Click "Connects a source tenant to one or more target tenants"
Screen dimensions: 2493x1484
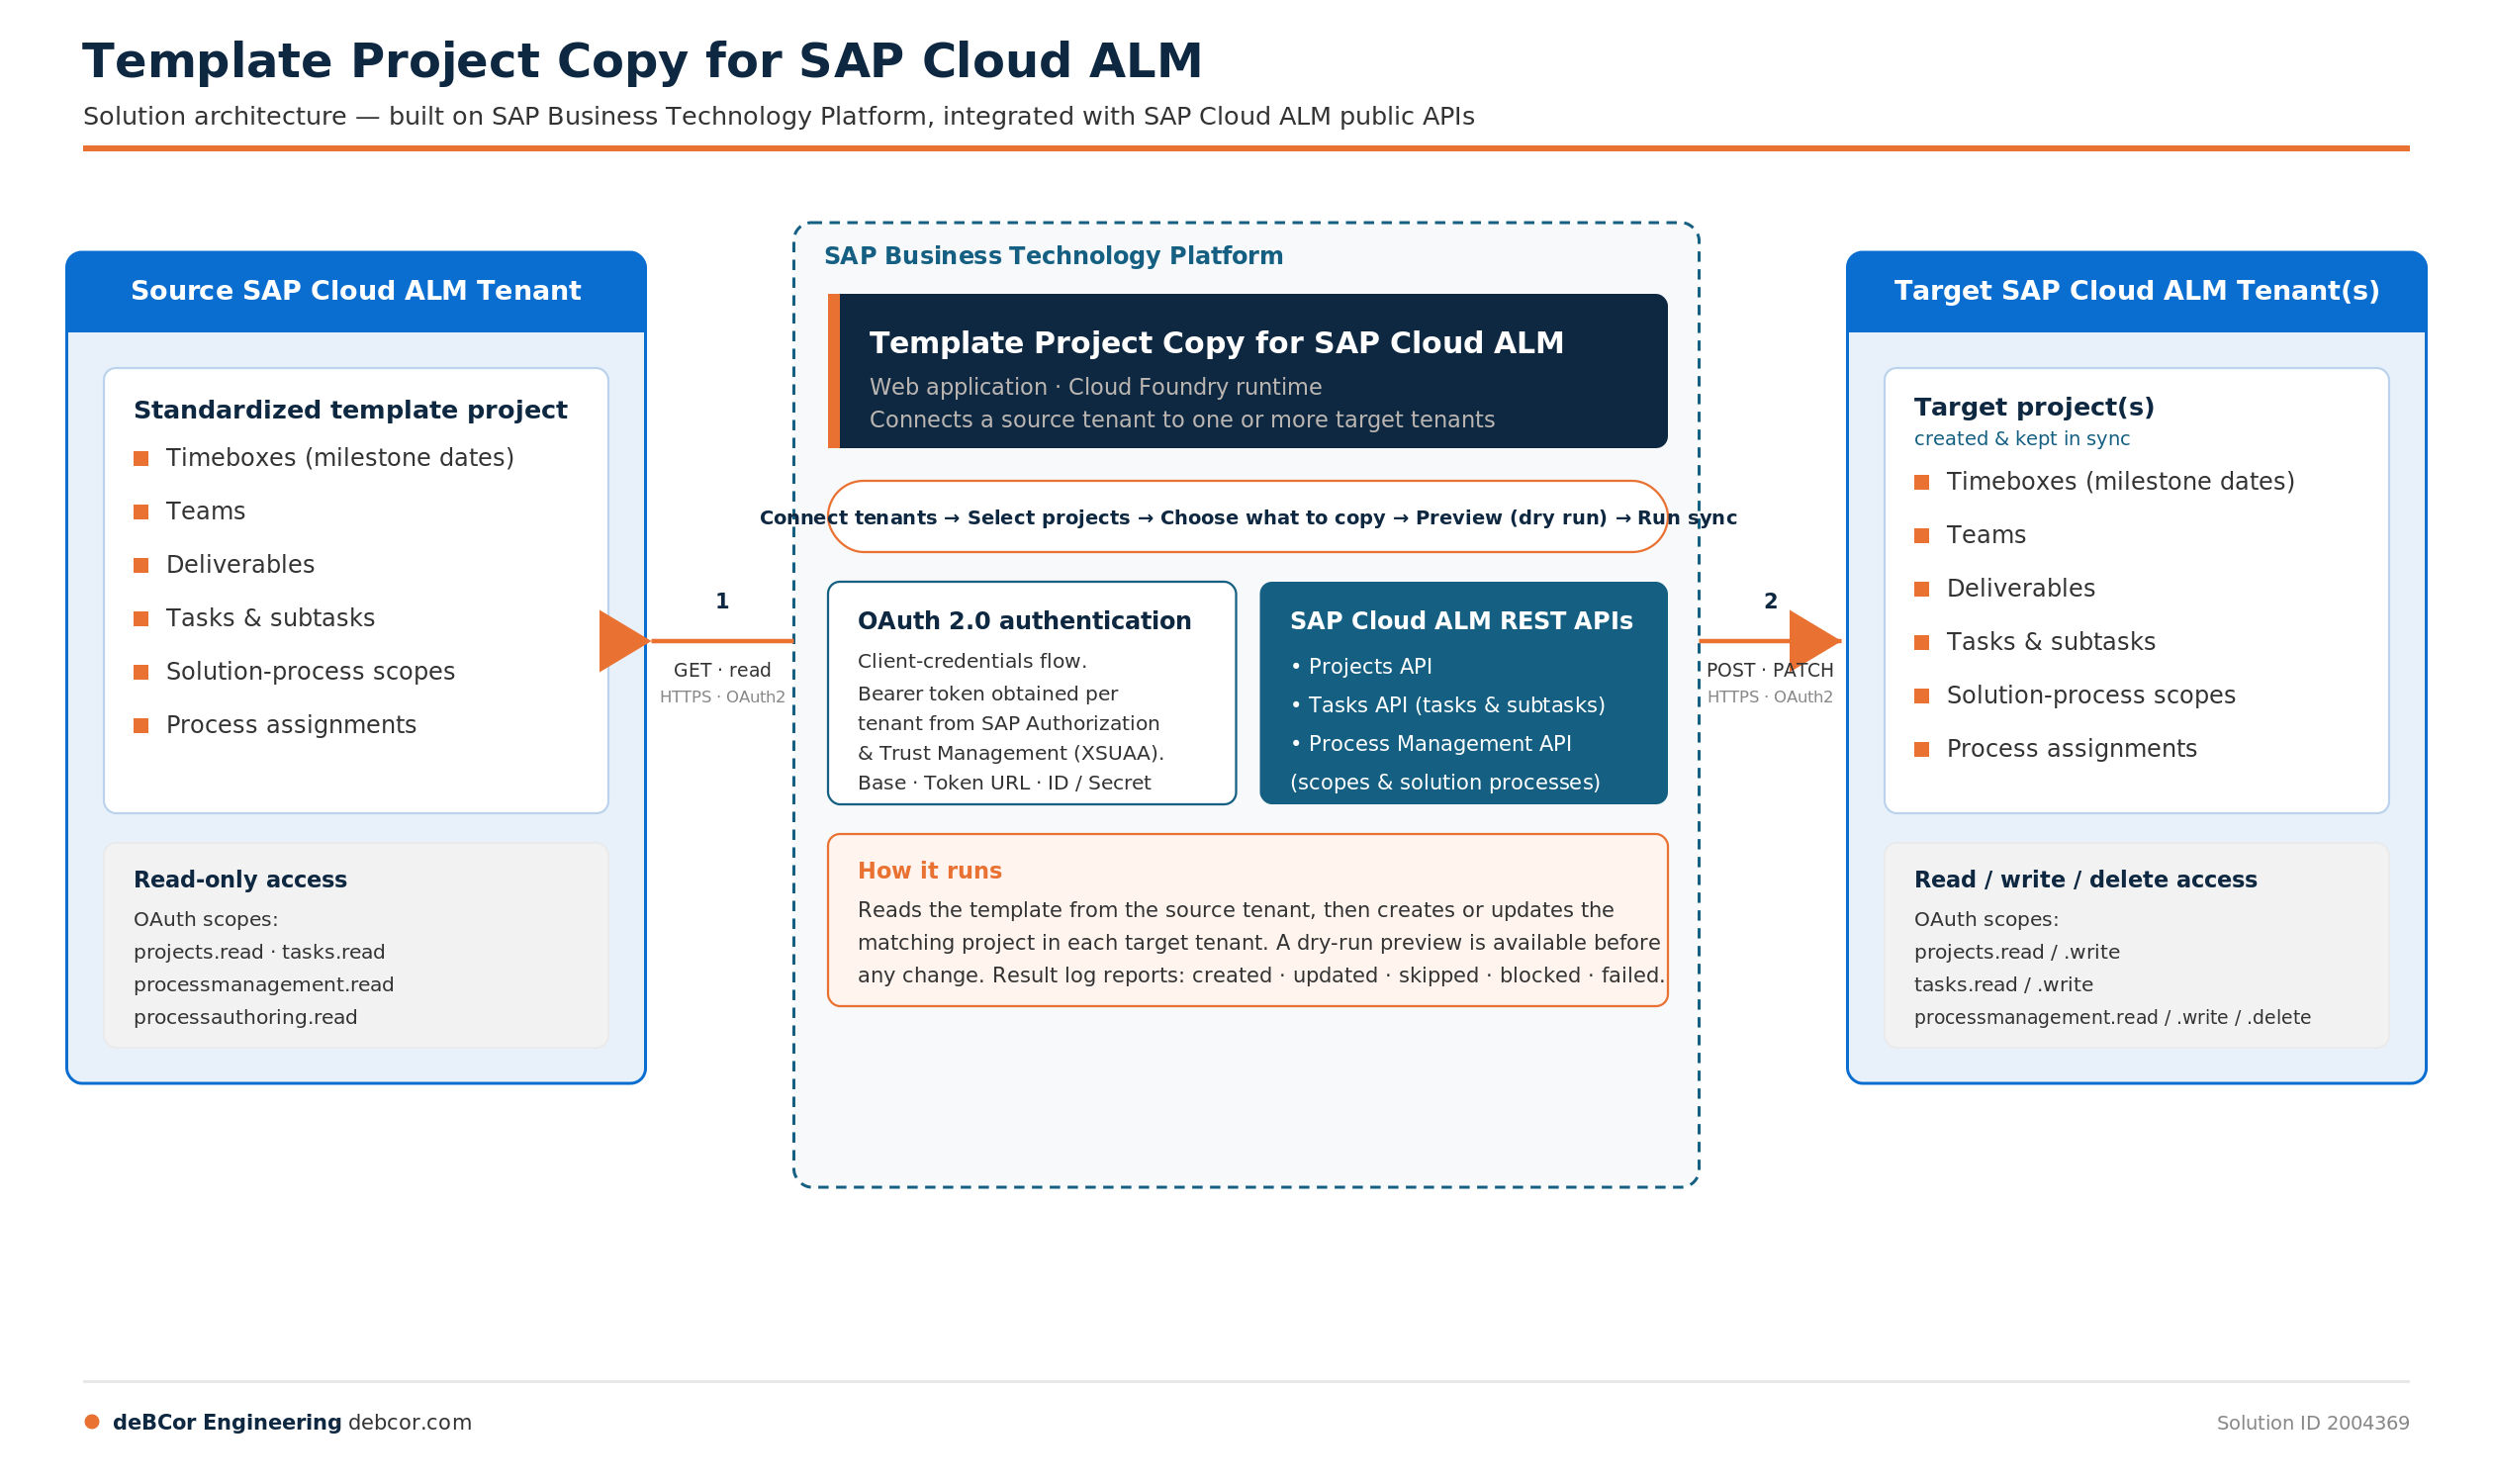pyautogui.click(x=1182, y=420)
